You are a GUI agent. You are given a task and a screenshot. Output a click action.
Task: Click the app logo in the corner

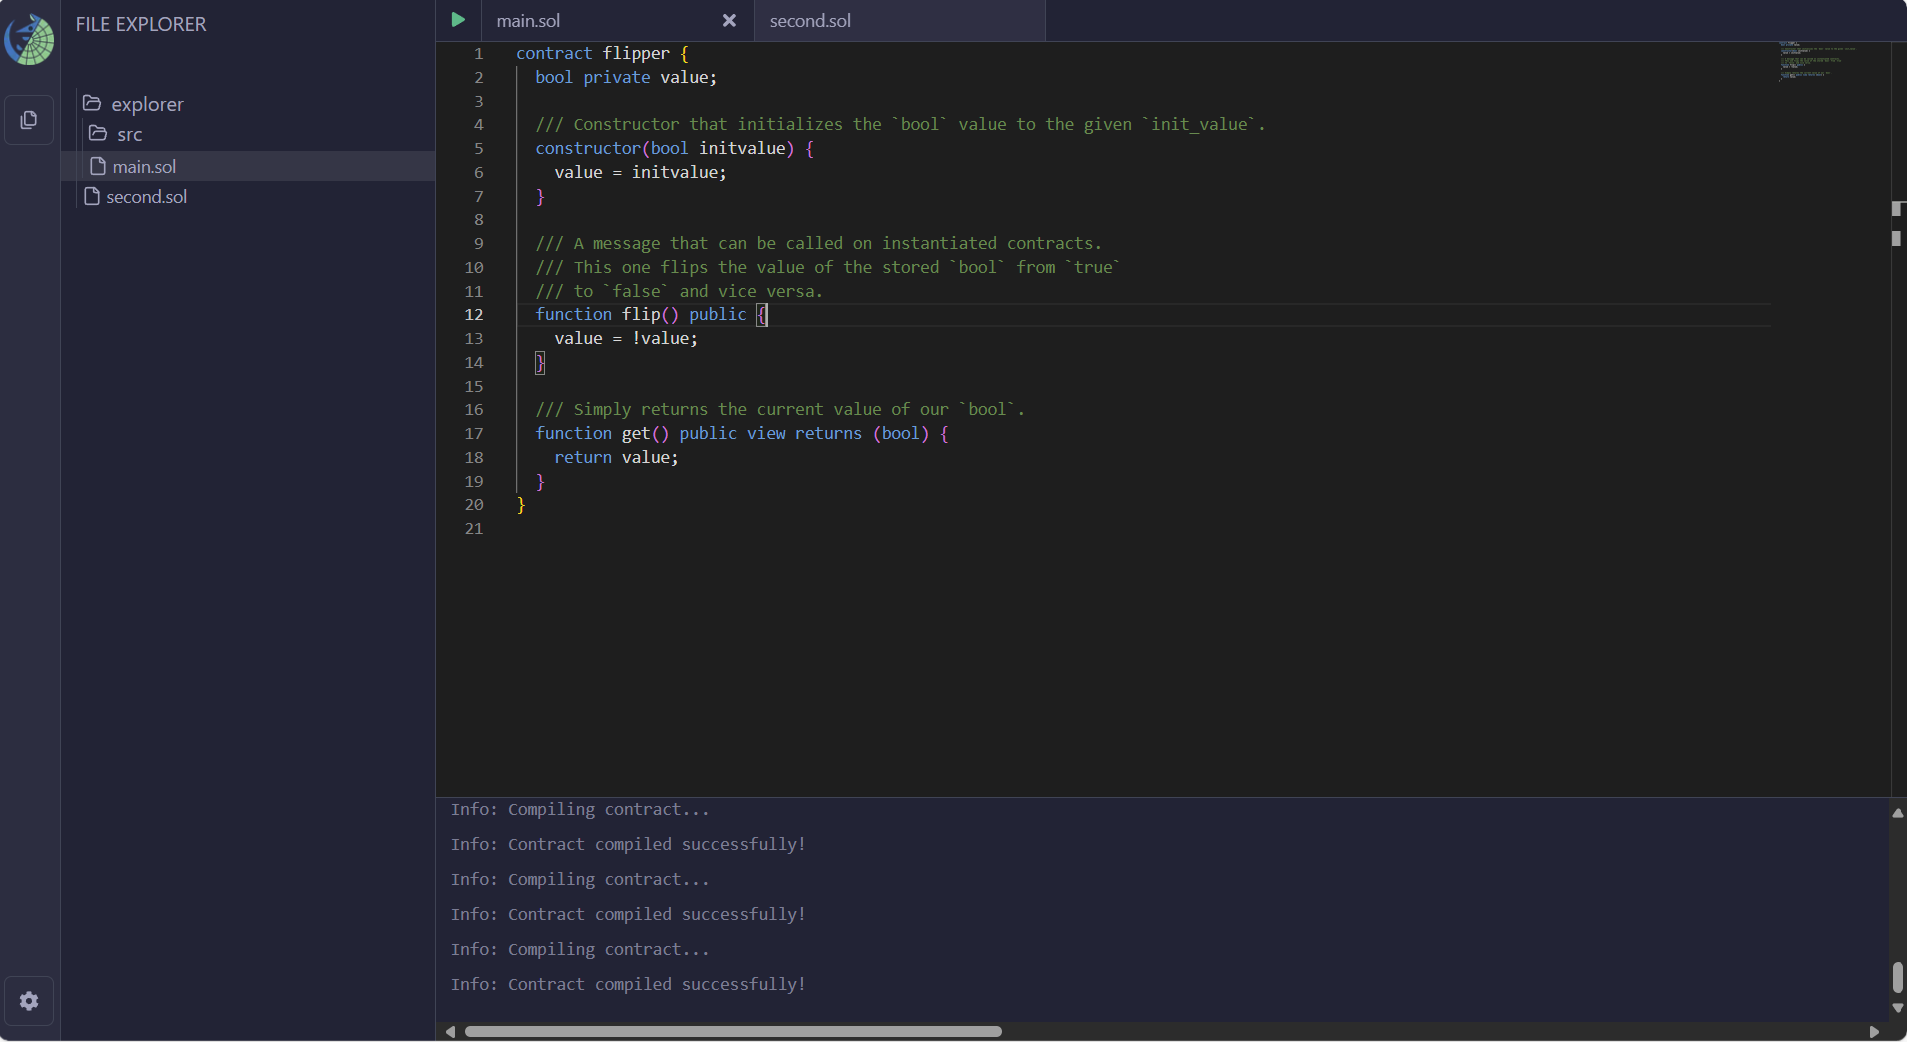(30, 39)
